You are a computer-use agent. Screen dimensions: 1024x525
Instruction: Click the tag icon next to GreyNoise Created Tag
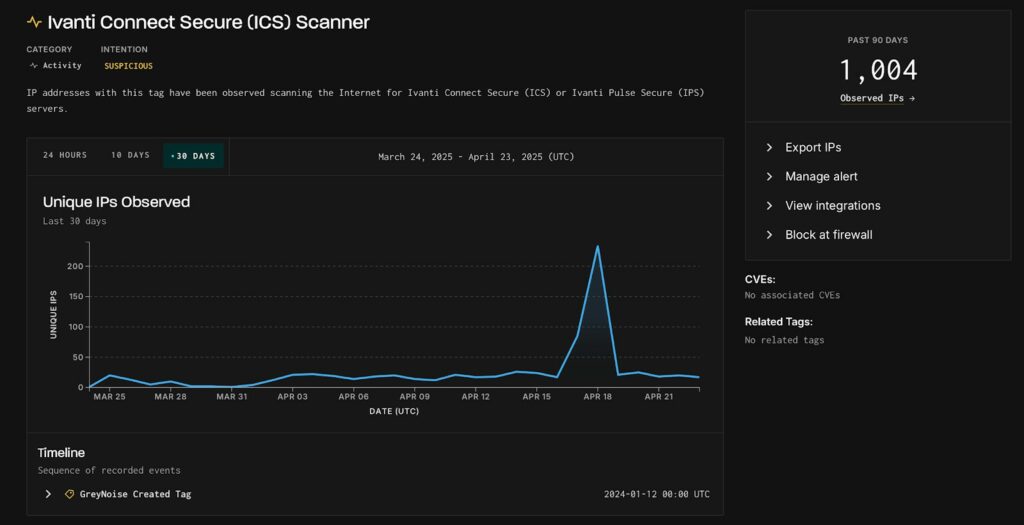69,494
